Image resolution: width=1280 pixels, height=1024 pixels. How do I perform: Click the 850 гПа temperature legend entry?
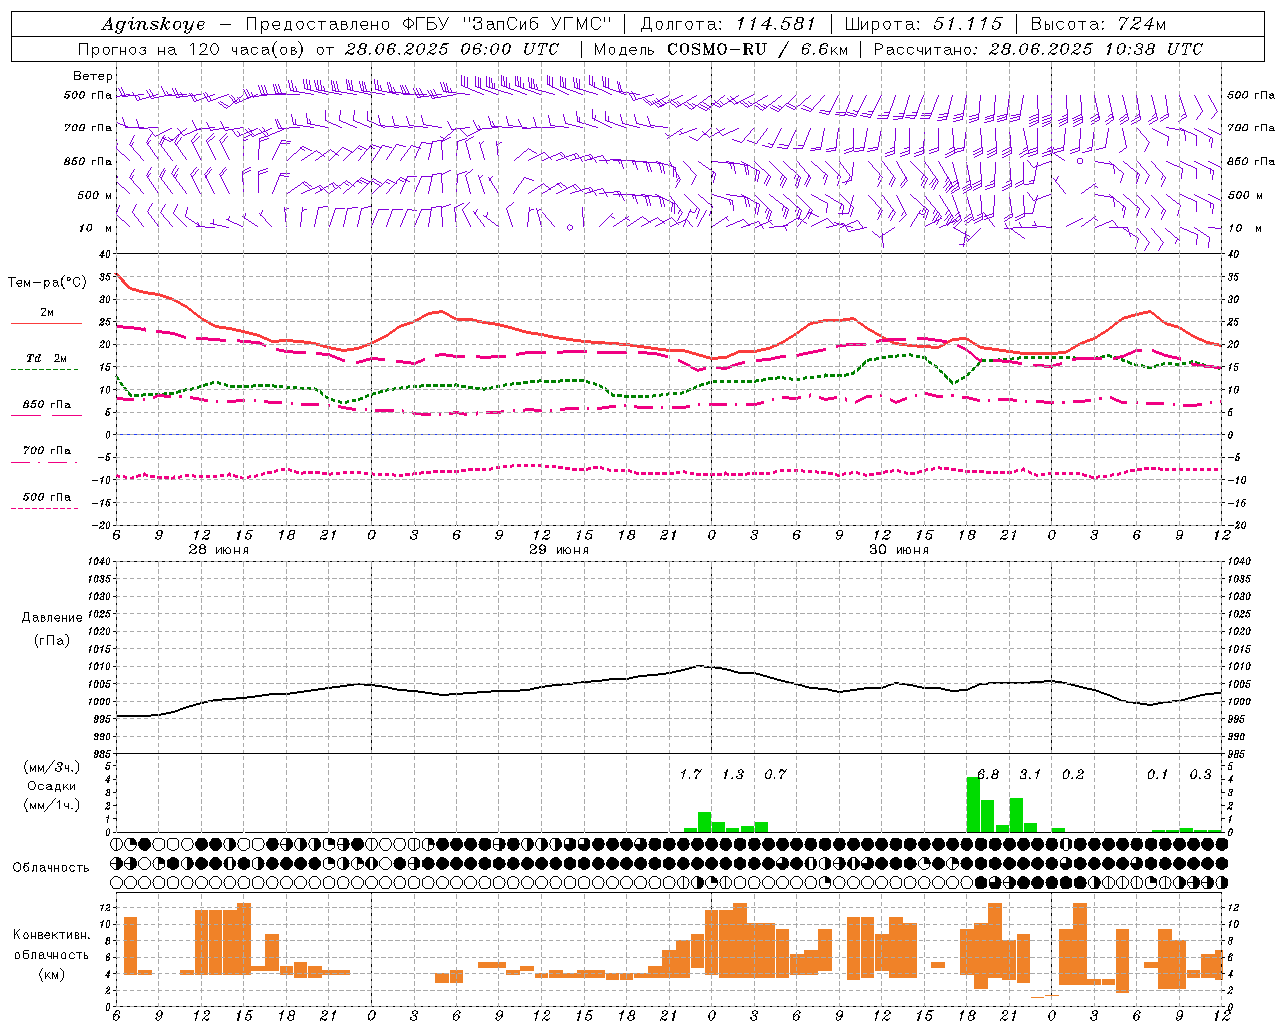pos(46,405)
